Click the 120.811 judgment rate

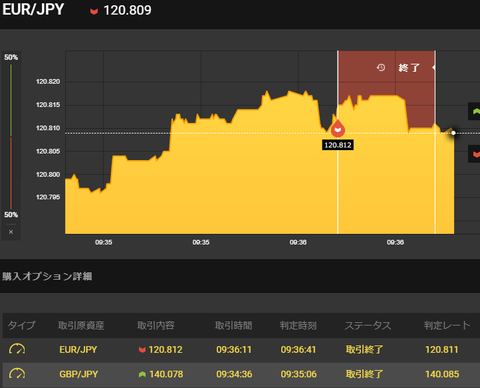click(x=442, y=350)
